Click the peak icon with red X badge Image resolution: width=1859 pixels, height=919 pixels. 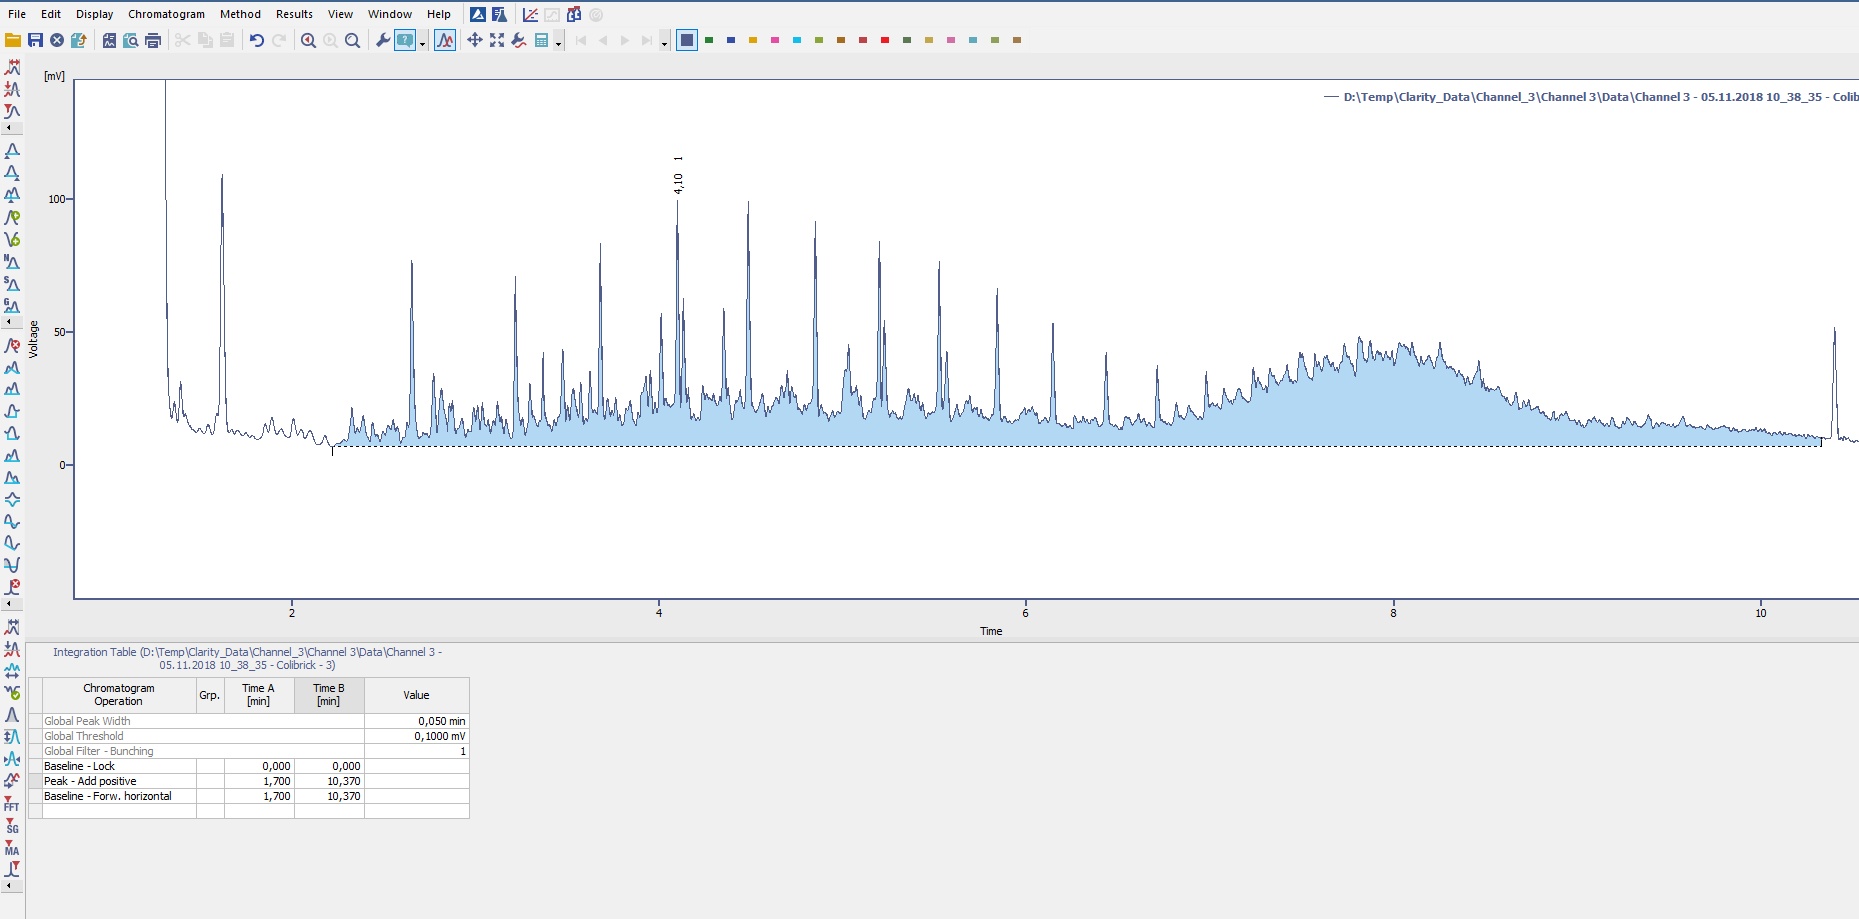(12, 345)
